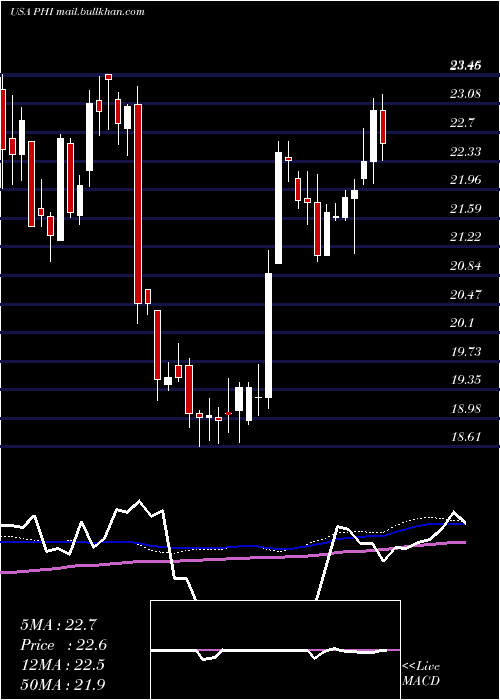
Task: Click the '<<Live MACD' label
Action: click(421, 673)
